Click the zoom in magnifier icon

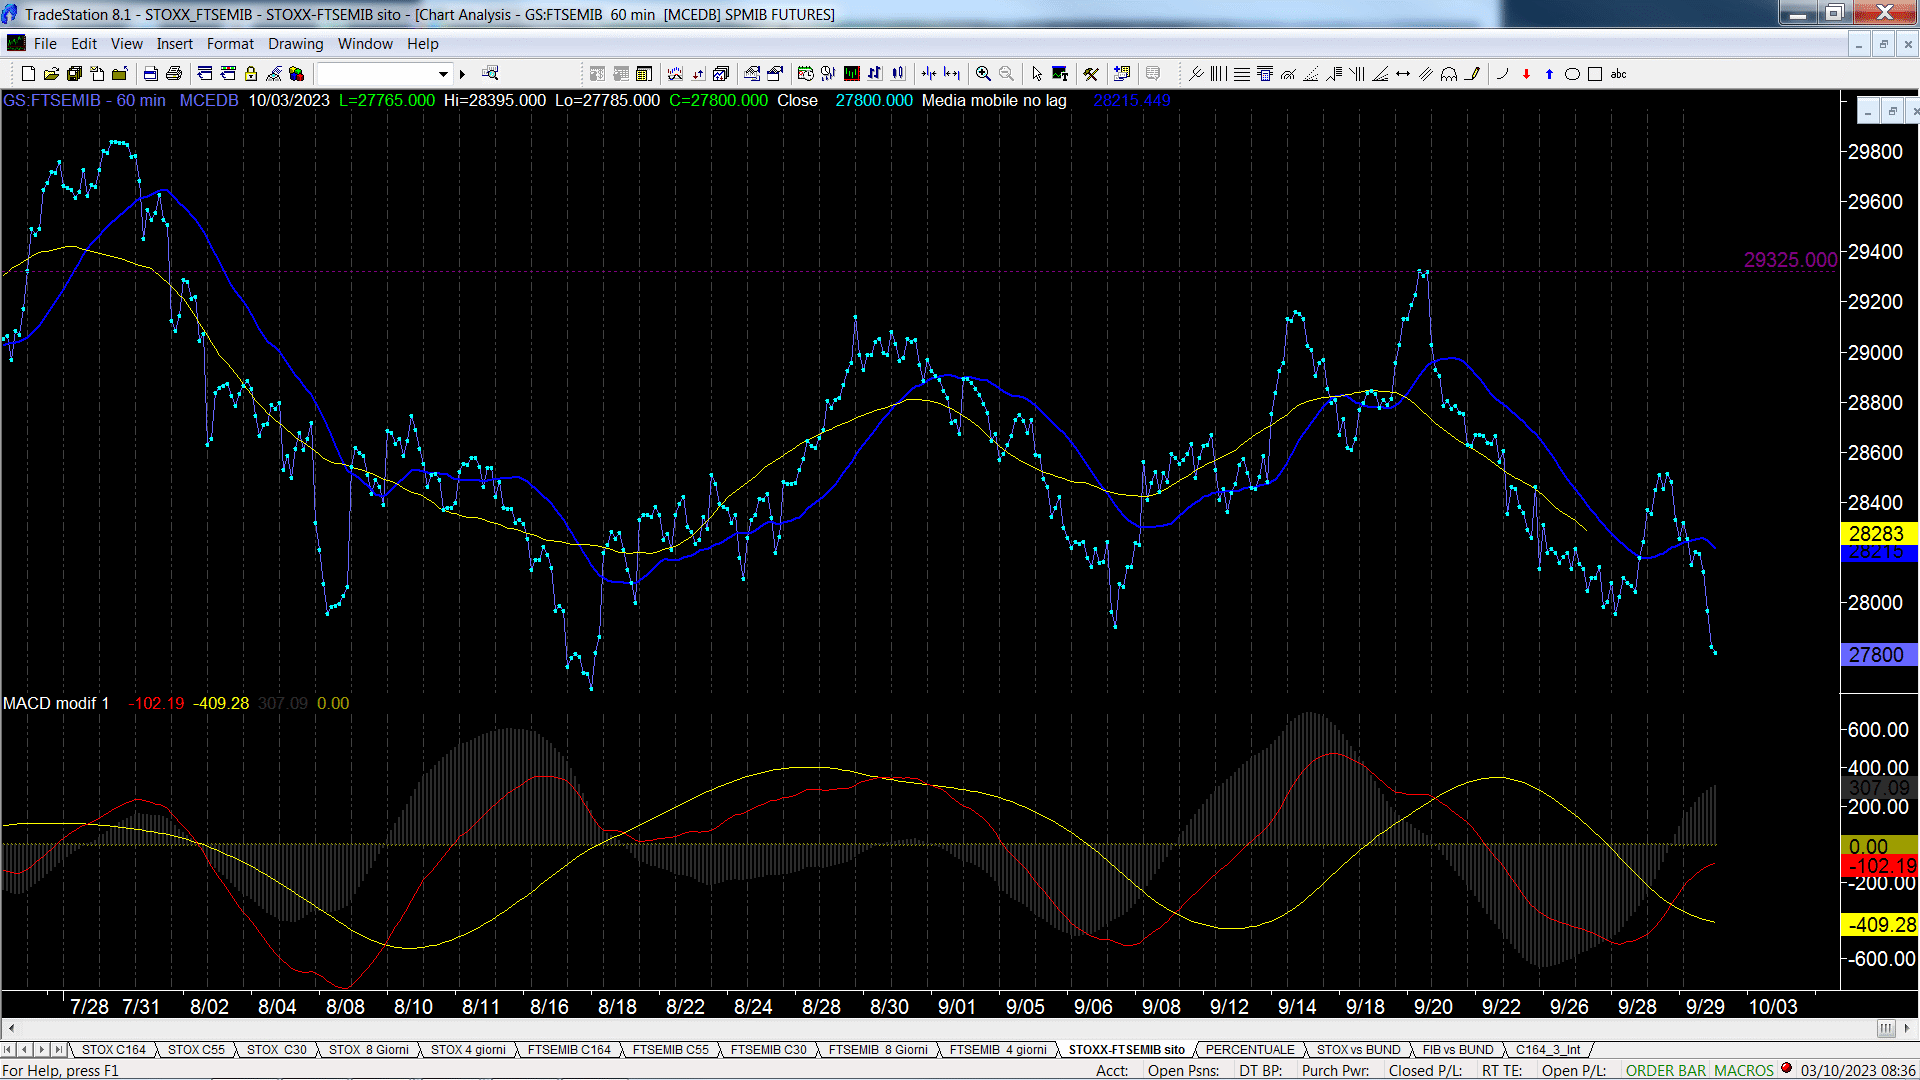tap(984, 74)
